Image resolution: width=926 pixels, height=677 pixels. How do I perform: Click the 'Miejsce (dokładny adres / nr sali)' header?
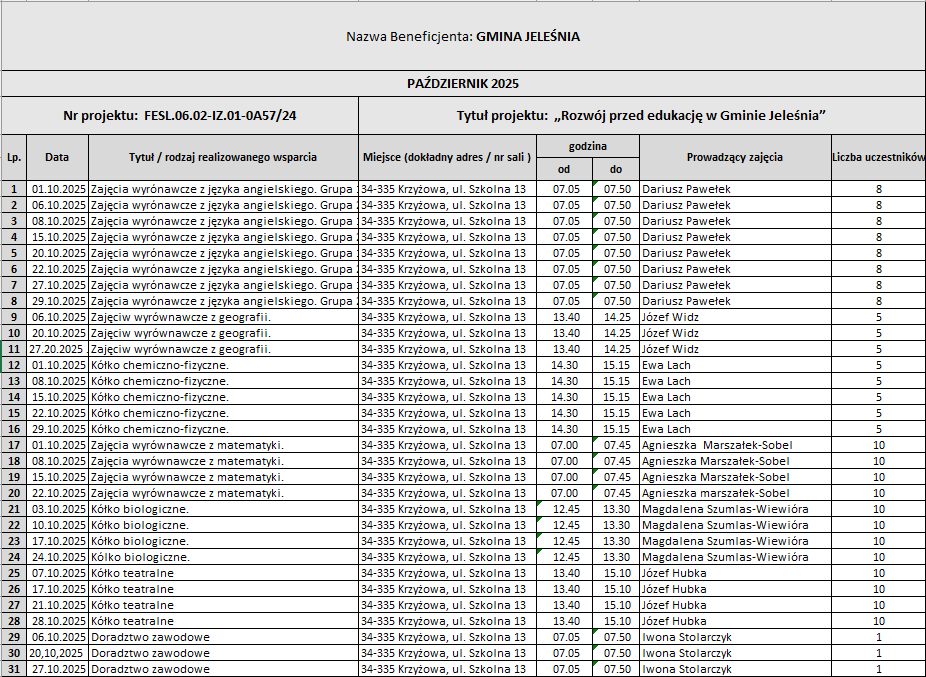446,157
